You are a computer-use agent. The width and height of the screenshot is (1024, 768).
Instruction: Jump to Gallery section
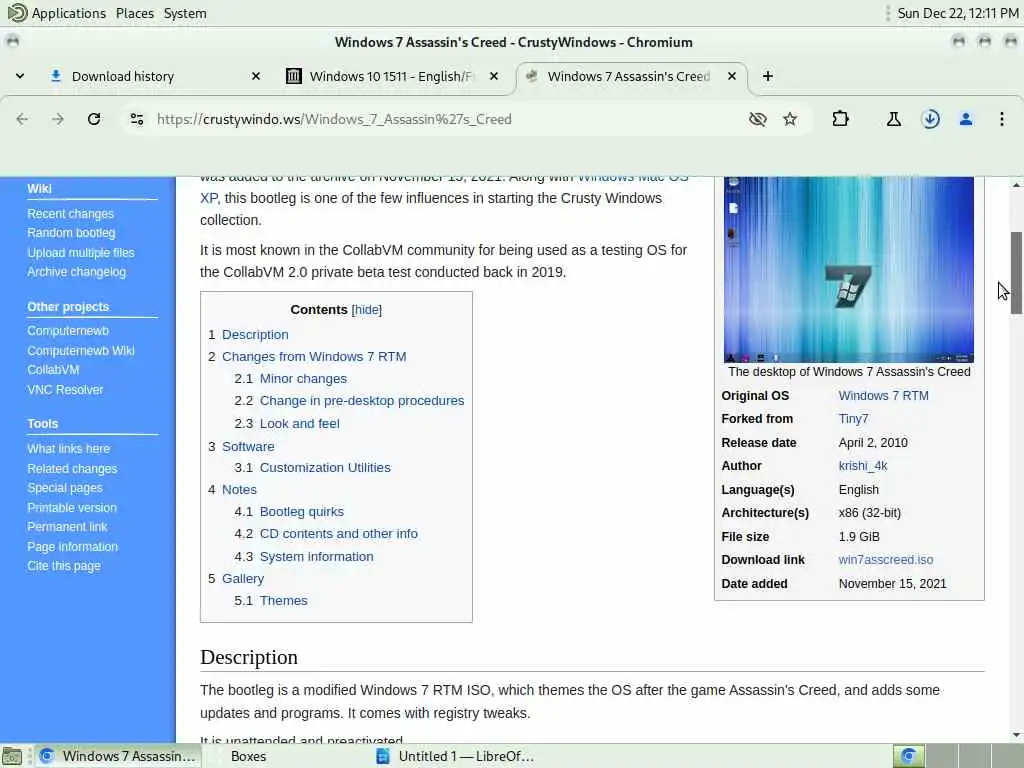pyautogui.click(x=243, y=579)
